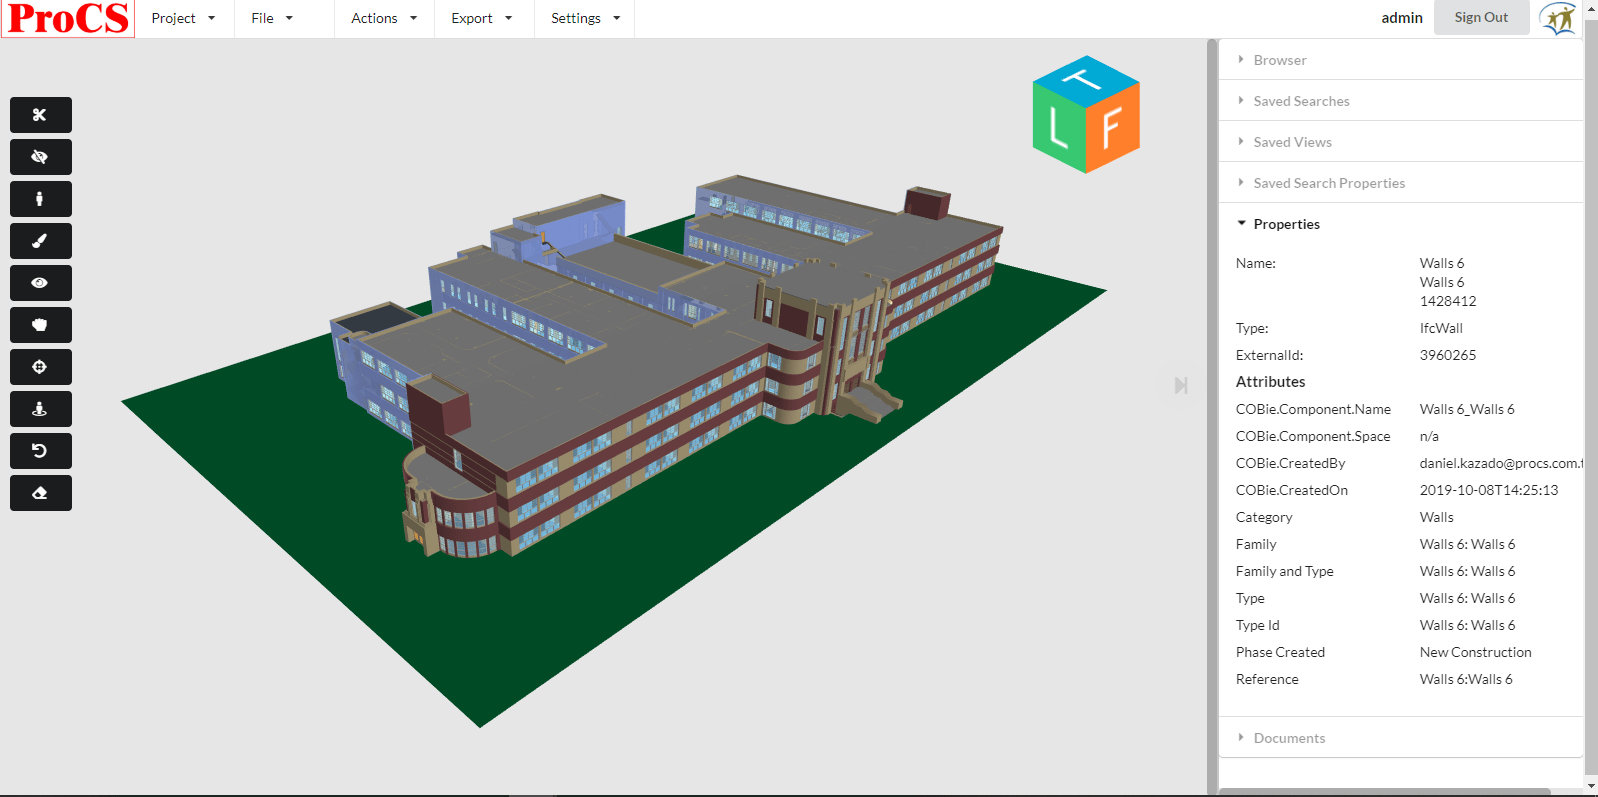This screenshot has width=1598, height=797.
Task: Click the undo reset arrow button
Action: point(40,451)
